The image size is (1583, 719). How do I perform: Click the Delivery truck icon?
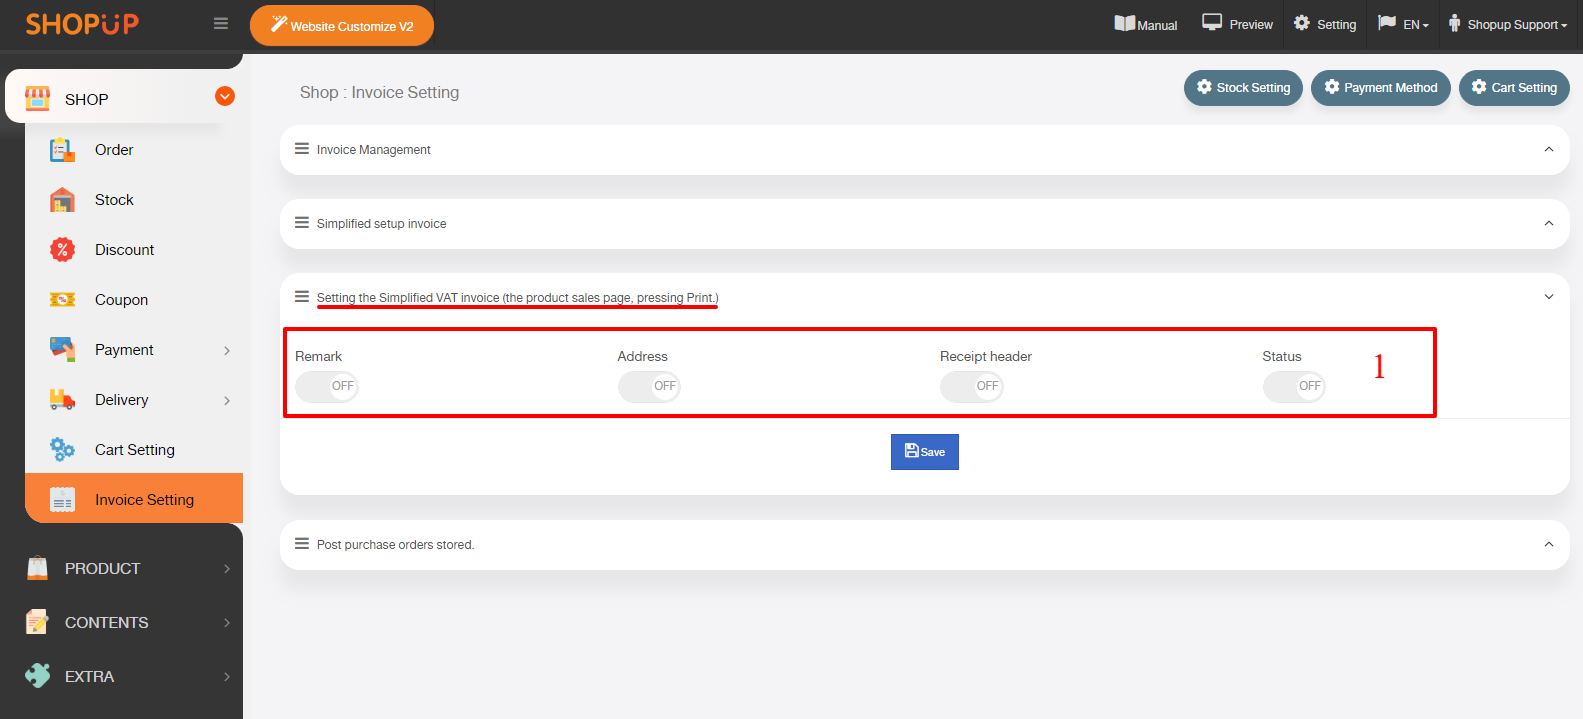(62, 400)
